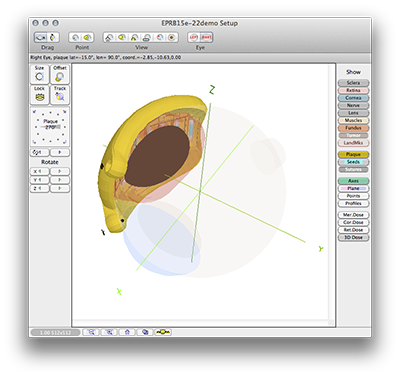Click the second zoom icon in bottom bar
The width and height of the screenshot is (400, 377).
[x=109, y=332]
